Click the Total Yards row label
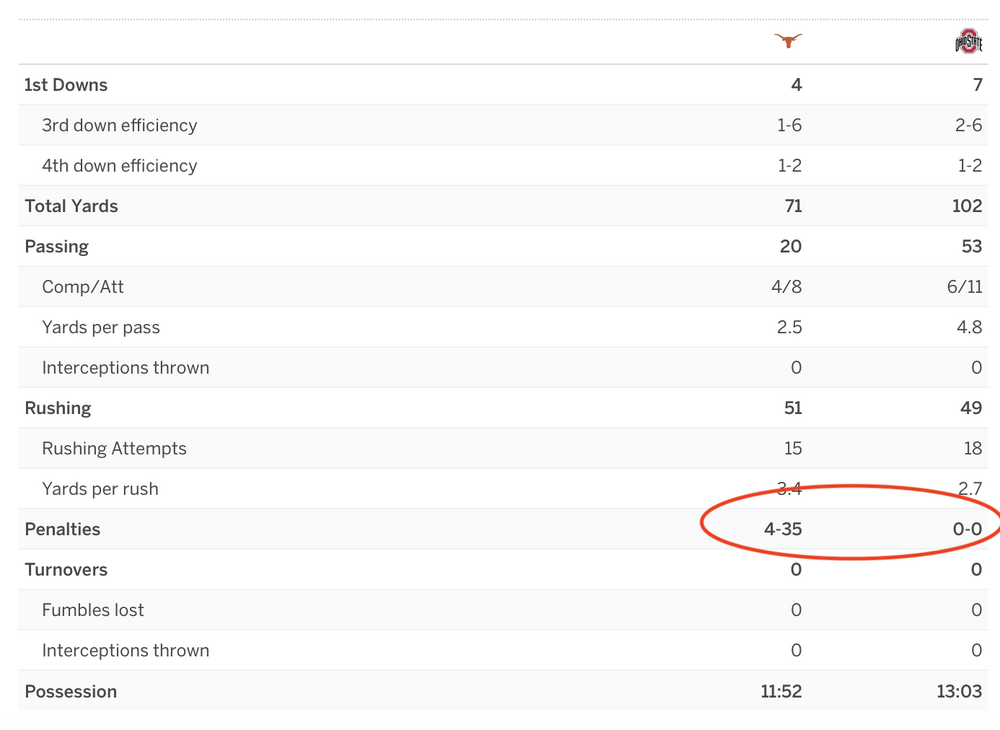The height and width of the screenshot is (730, 1000). click(71, 206)
